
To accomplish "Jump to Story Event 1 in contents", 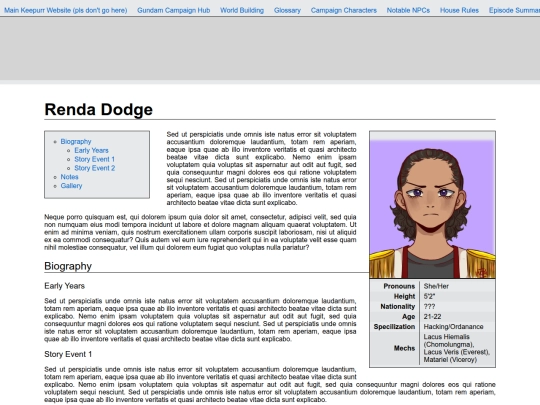I will 94,159.
